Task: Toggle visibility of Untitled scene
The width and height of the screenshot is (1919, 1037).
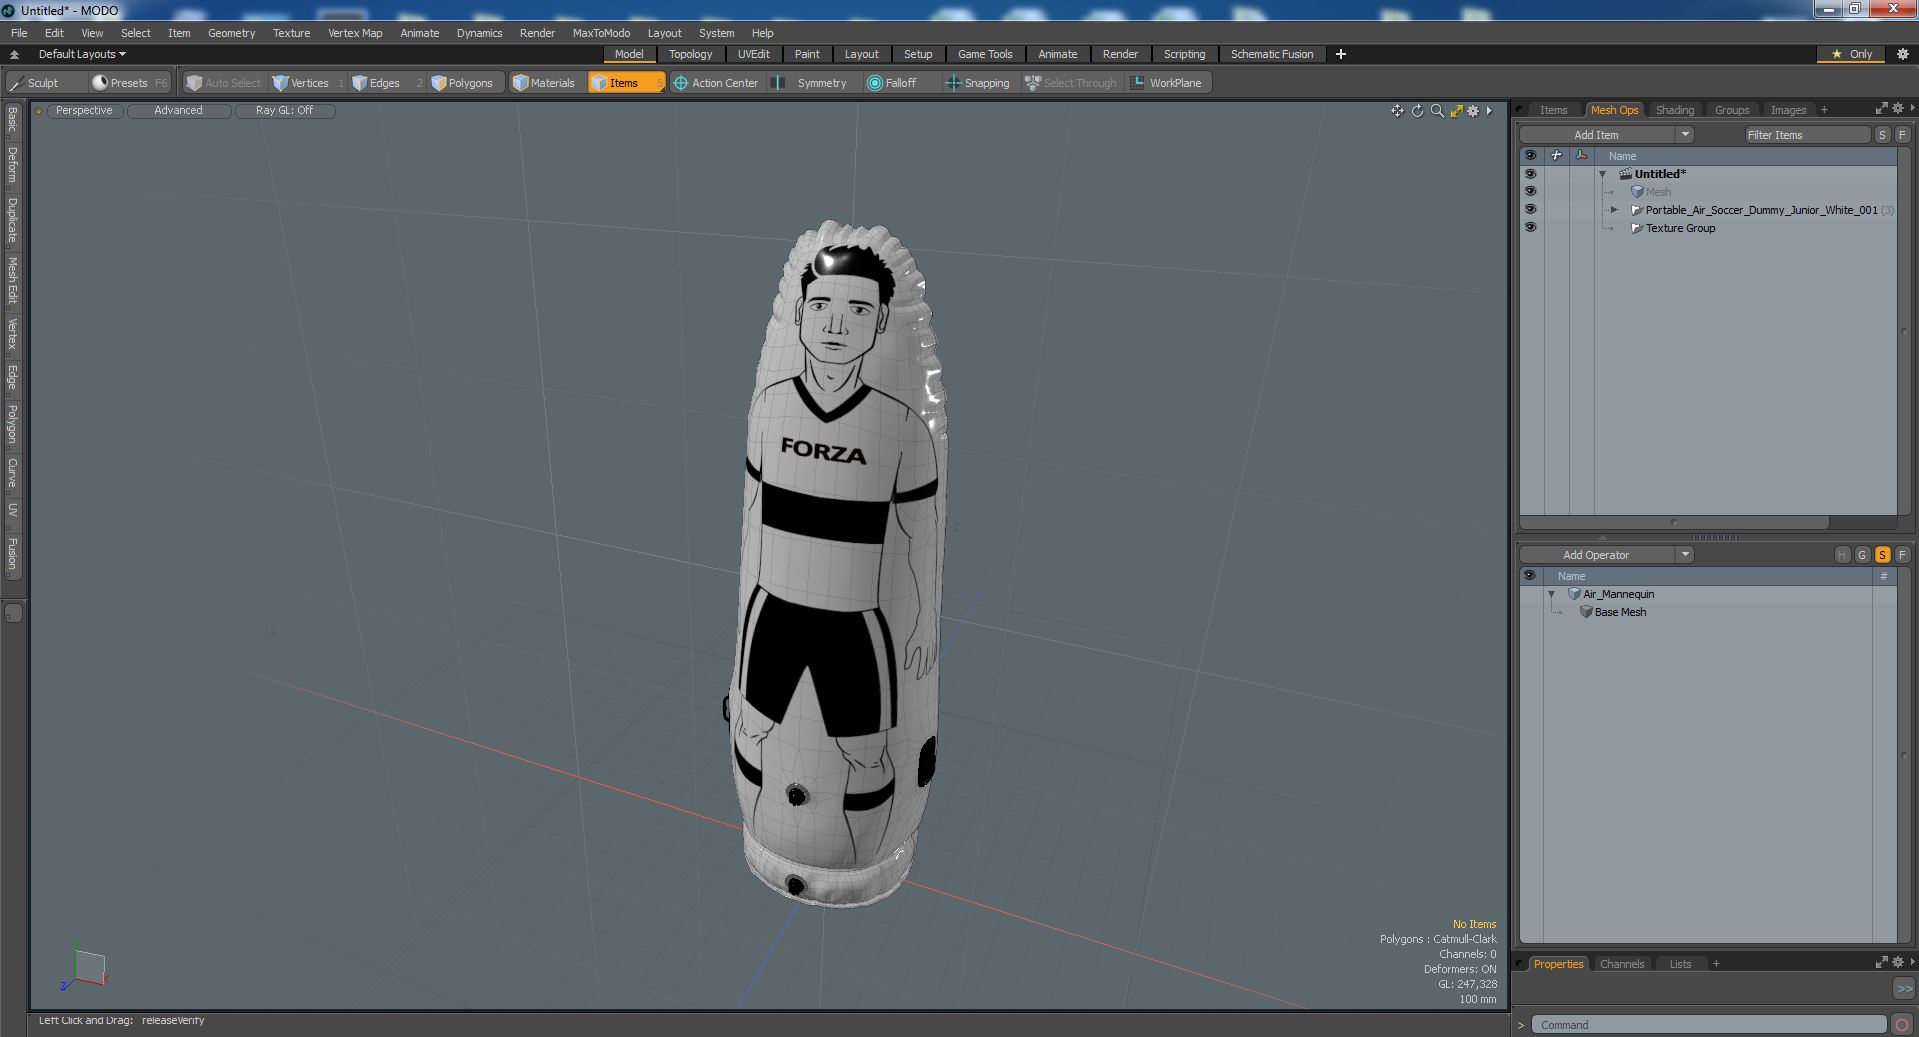Action: 1530,174
